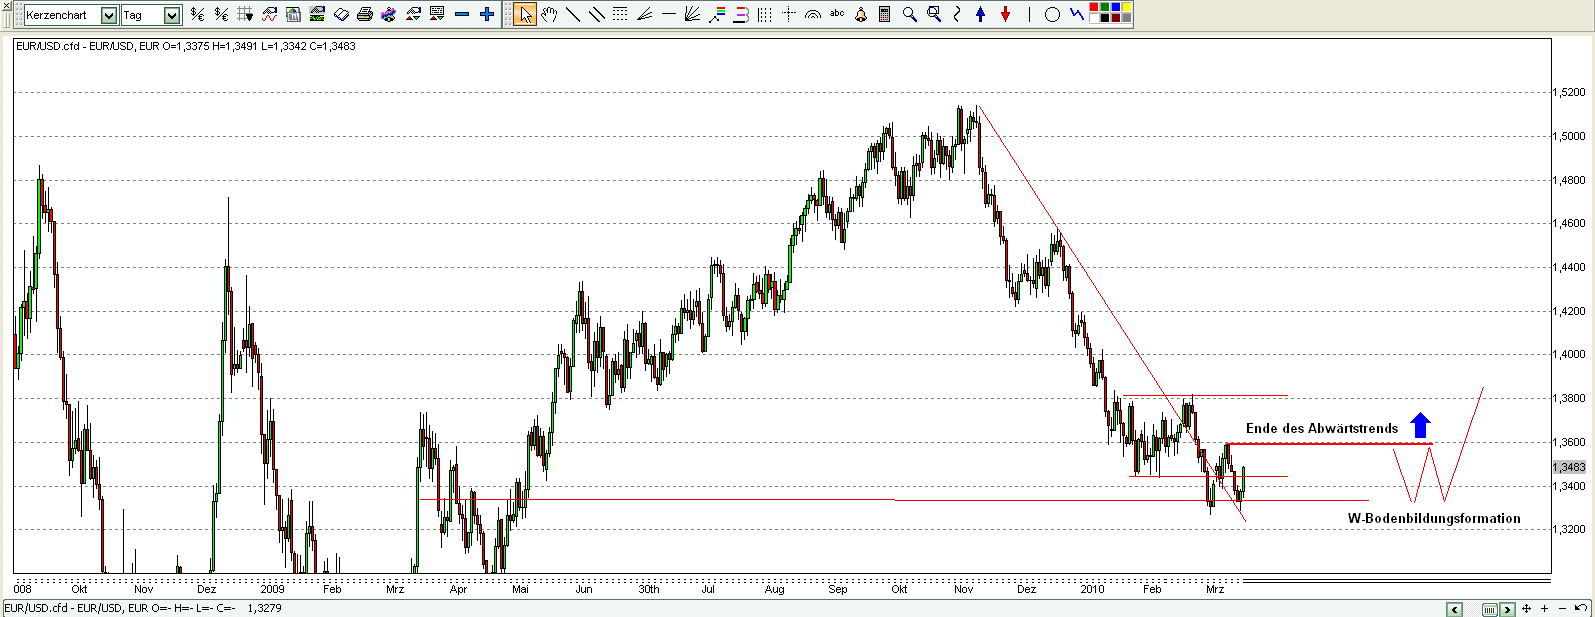Pick the green color swatch
This screenshot has width=1595, height=617.
1105,7
